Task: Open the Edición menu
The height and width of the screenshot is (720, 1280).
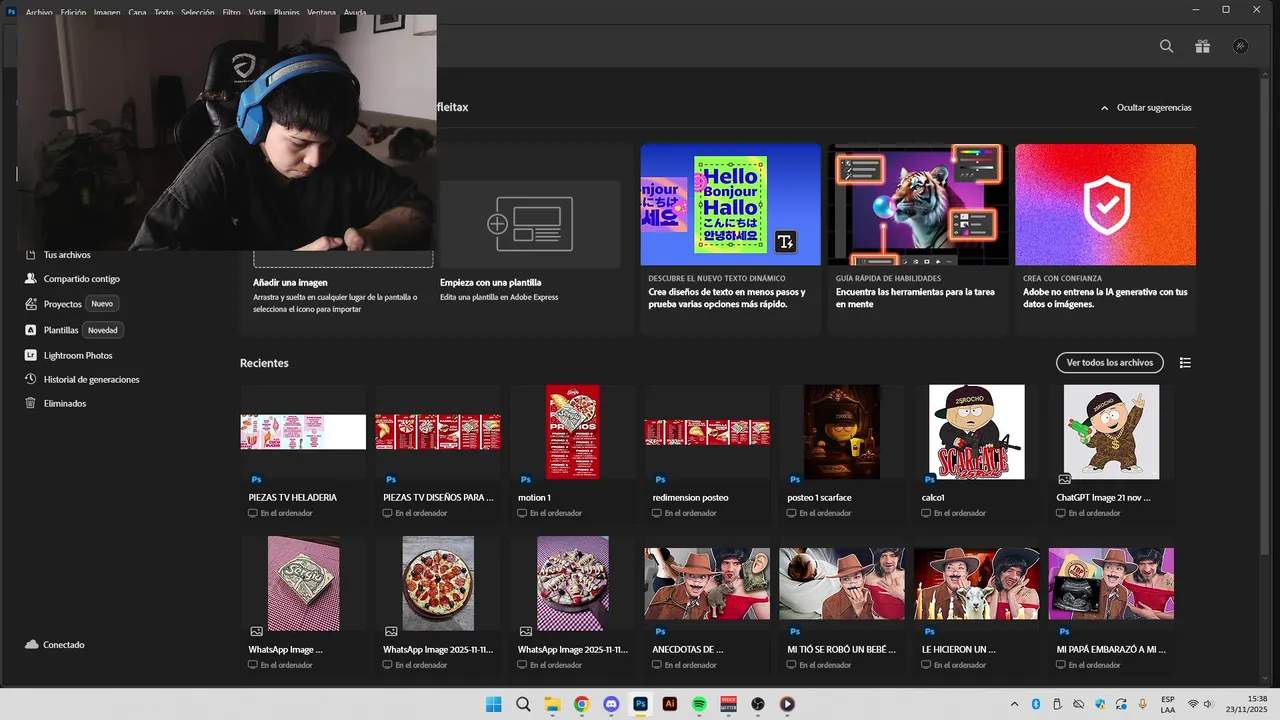Action: pyautogui.click(x=73, y=13)
